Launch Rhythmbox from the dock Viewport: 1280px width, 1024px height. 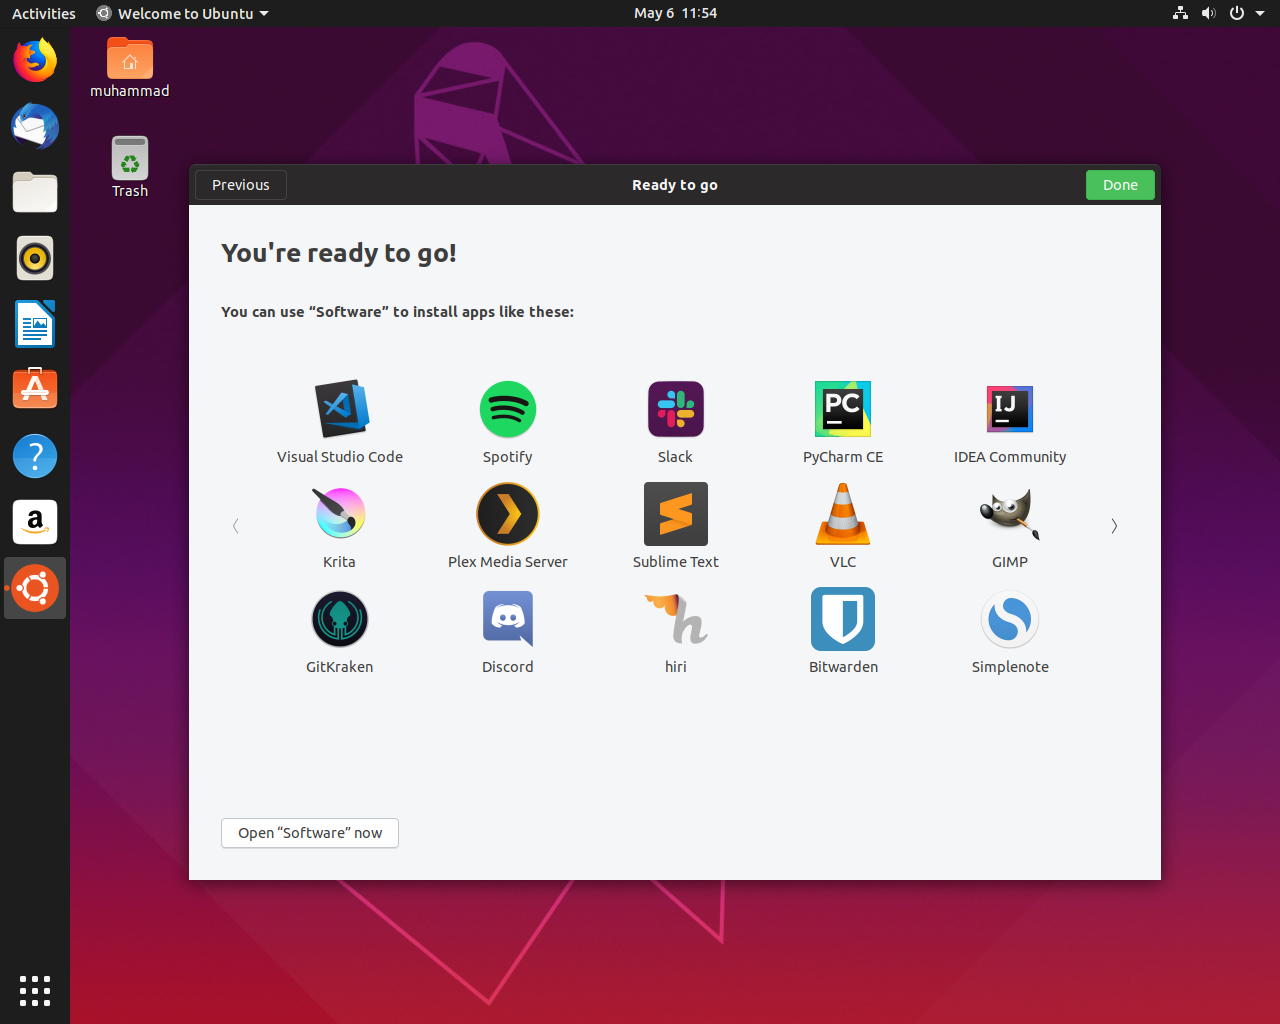click(x=35, y=258)
